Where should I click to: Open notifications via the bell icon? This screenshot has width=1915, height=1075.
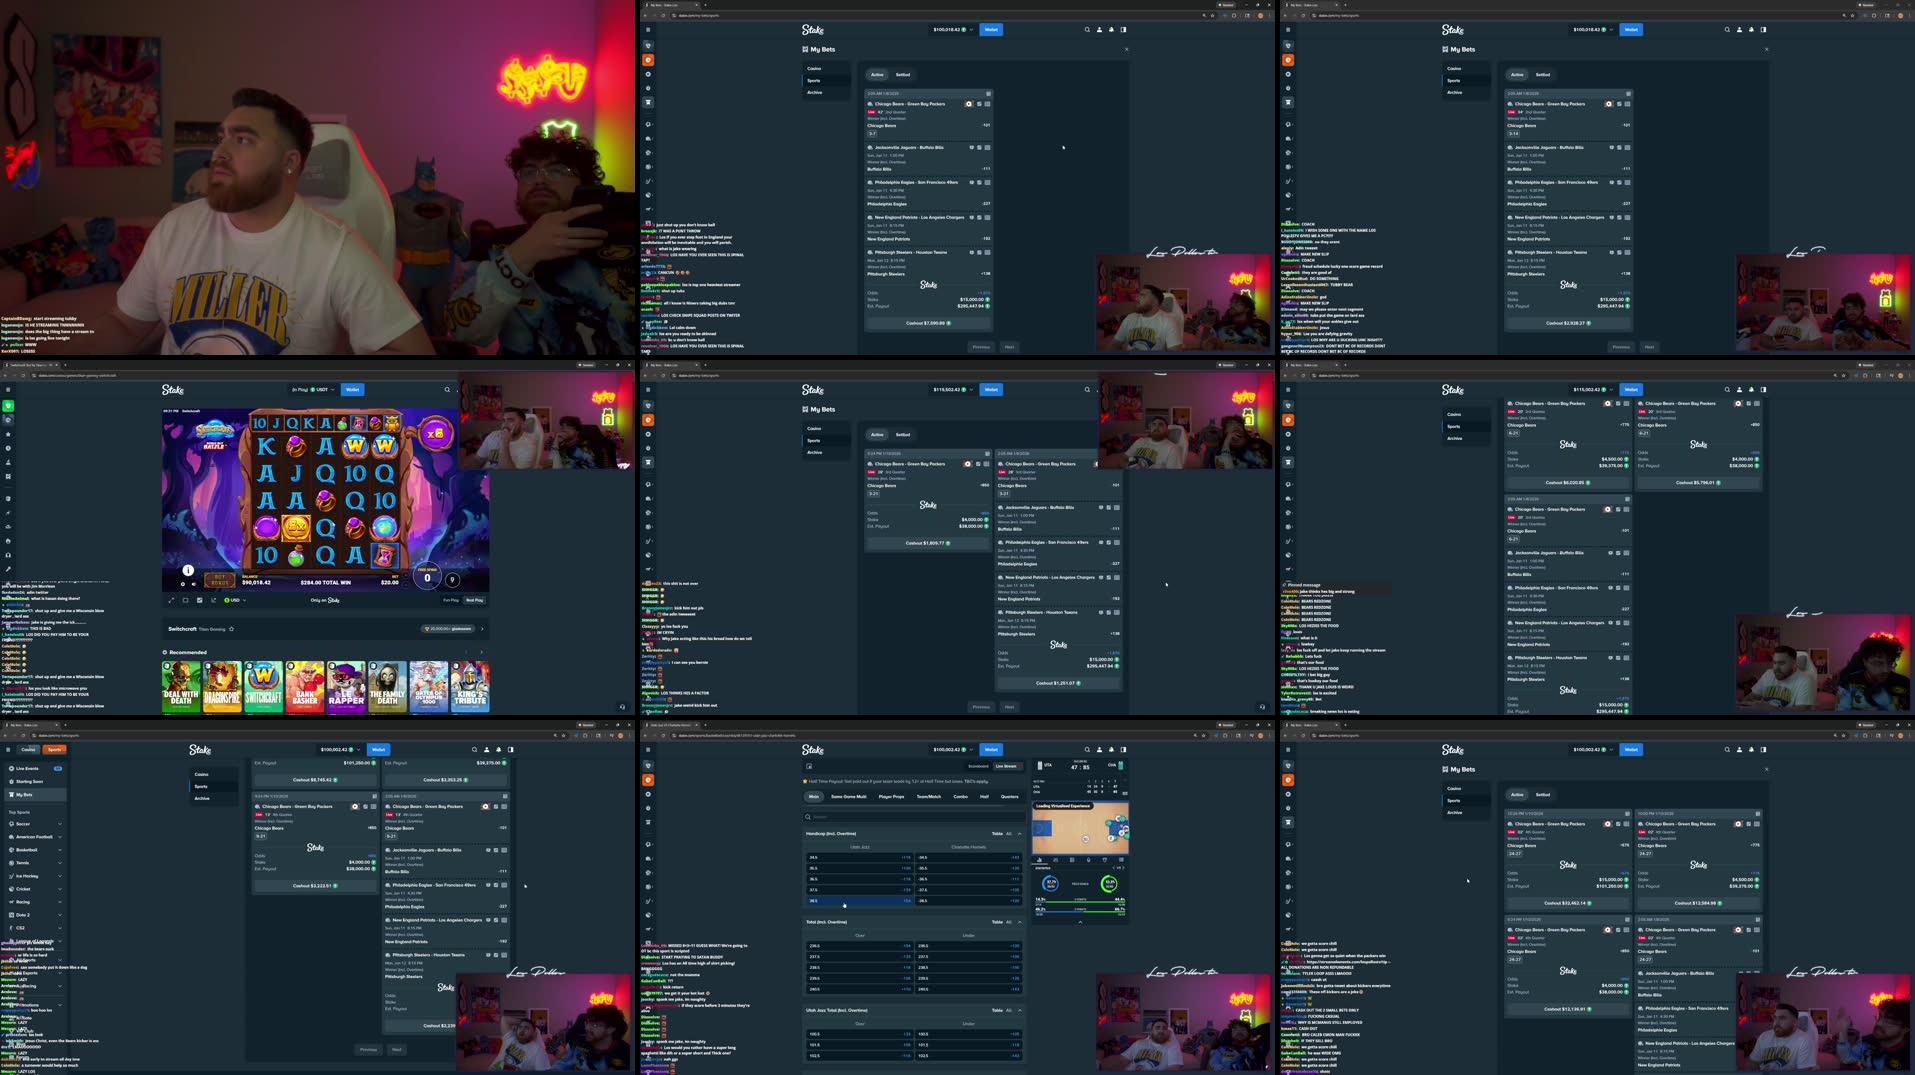(1110, 29)
